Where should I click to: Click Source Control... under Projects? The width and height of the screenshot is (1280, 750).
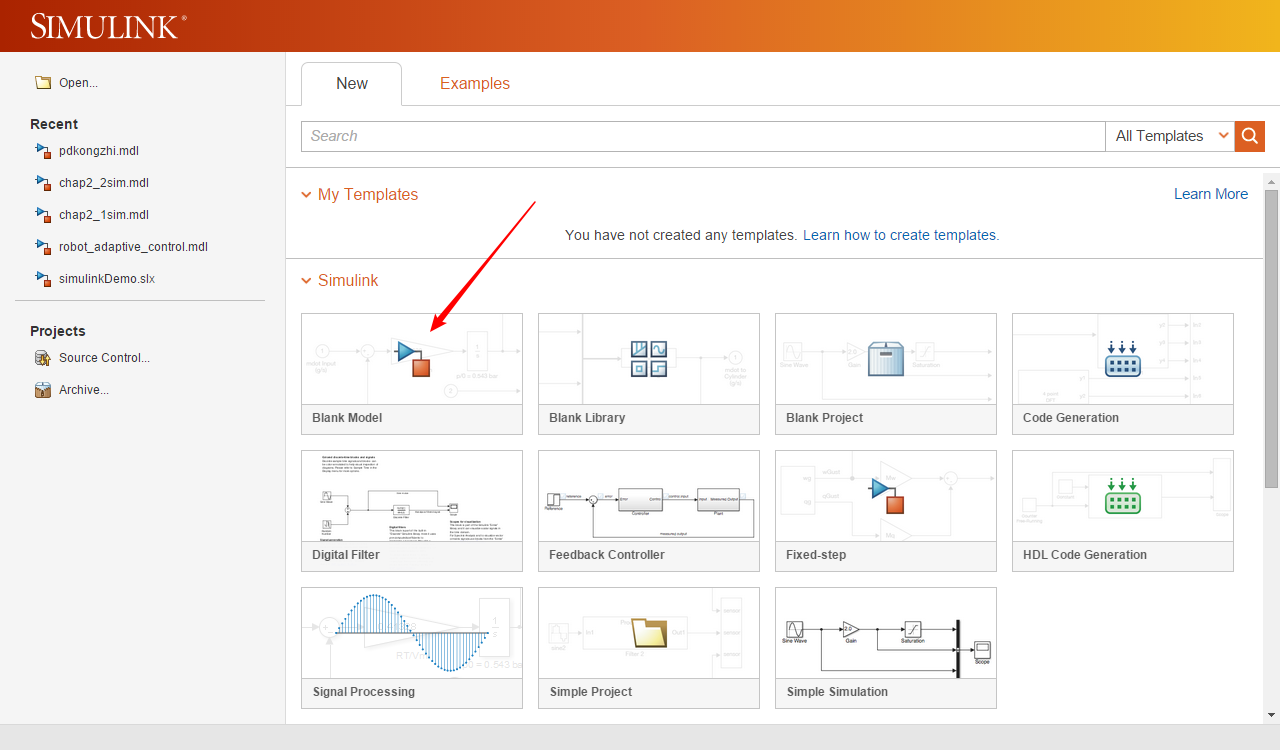click(x=104, y=358)
